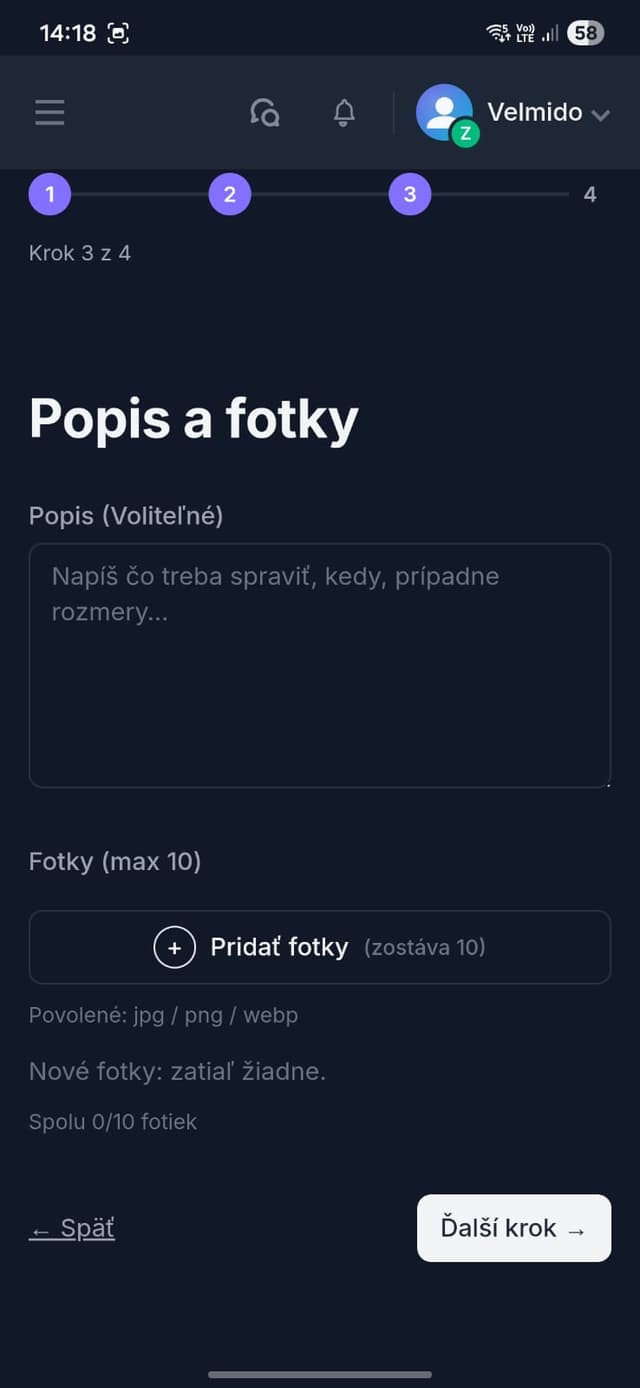Screen dimensions: 640x1388
Task: Click the plus icon inside Pridať fotky
Action: [x=174, y=946]
